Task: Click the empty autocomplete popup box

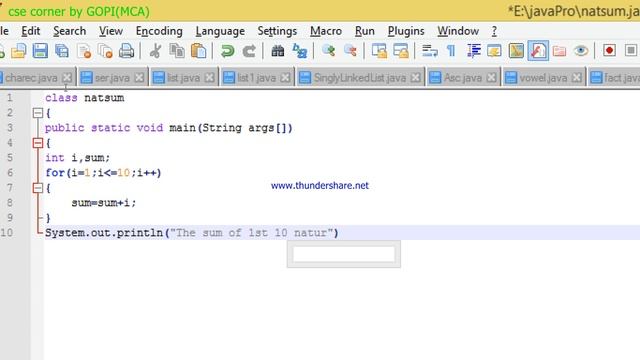Action: (344, 254)
